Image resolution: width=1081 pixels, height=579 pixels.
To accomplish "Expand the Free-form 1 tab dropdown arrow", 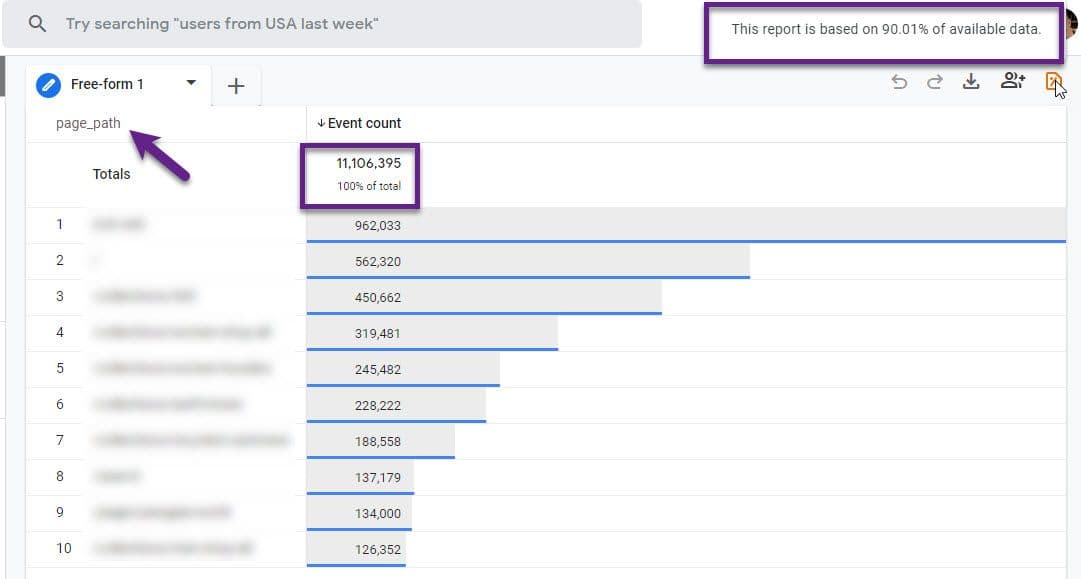I will click(x=191, y=84).
